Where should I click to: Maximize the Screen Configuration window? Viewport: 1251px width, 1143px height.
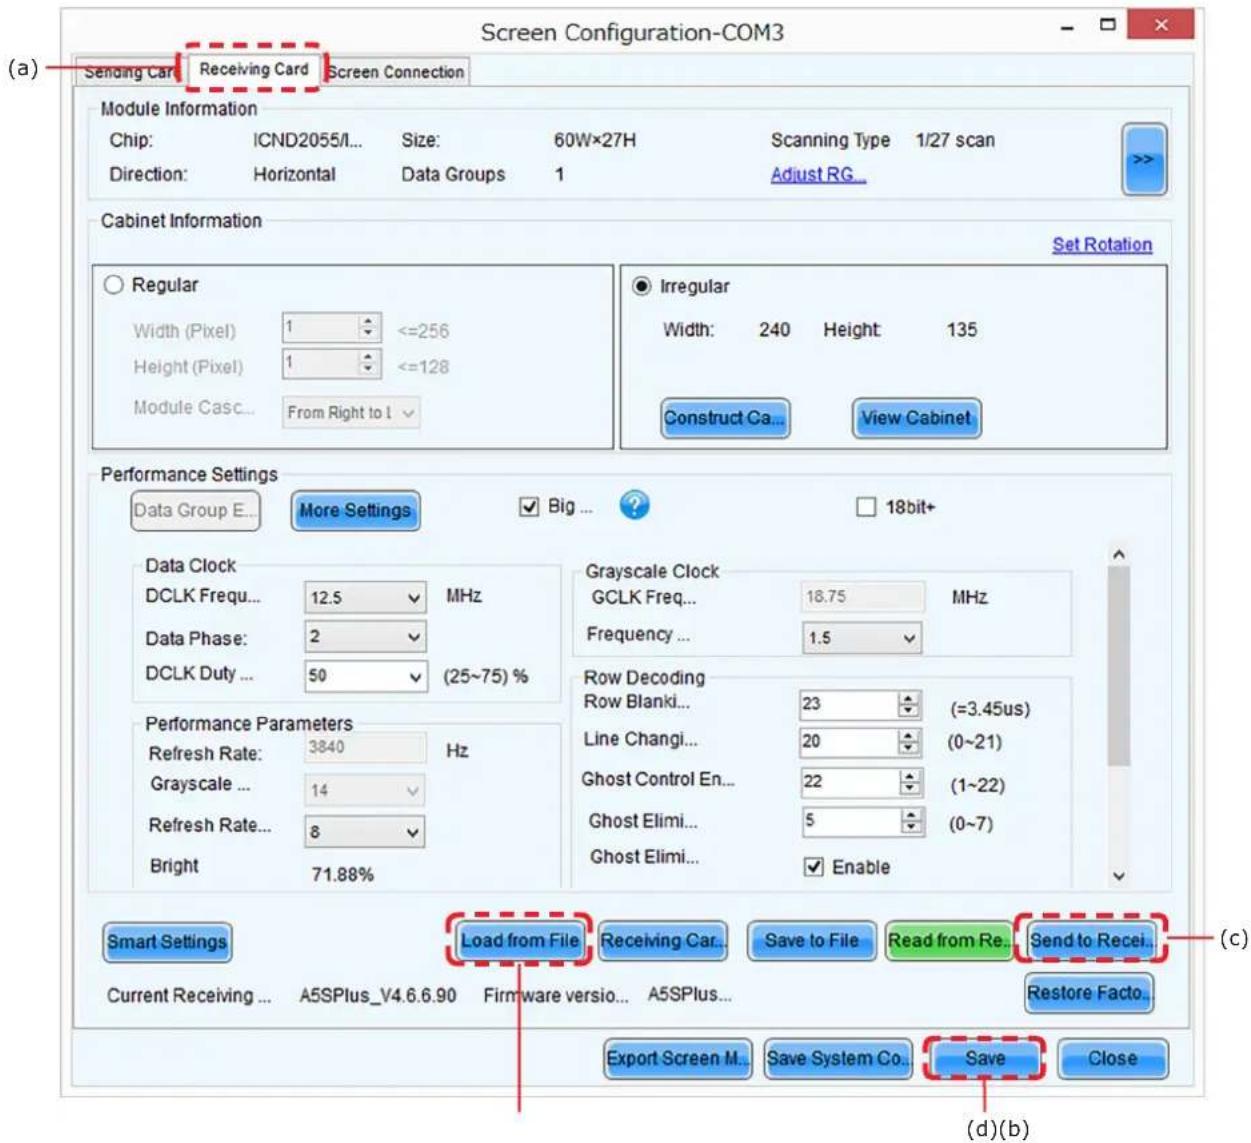(x=1107, y=25)
